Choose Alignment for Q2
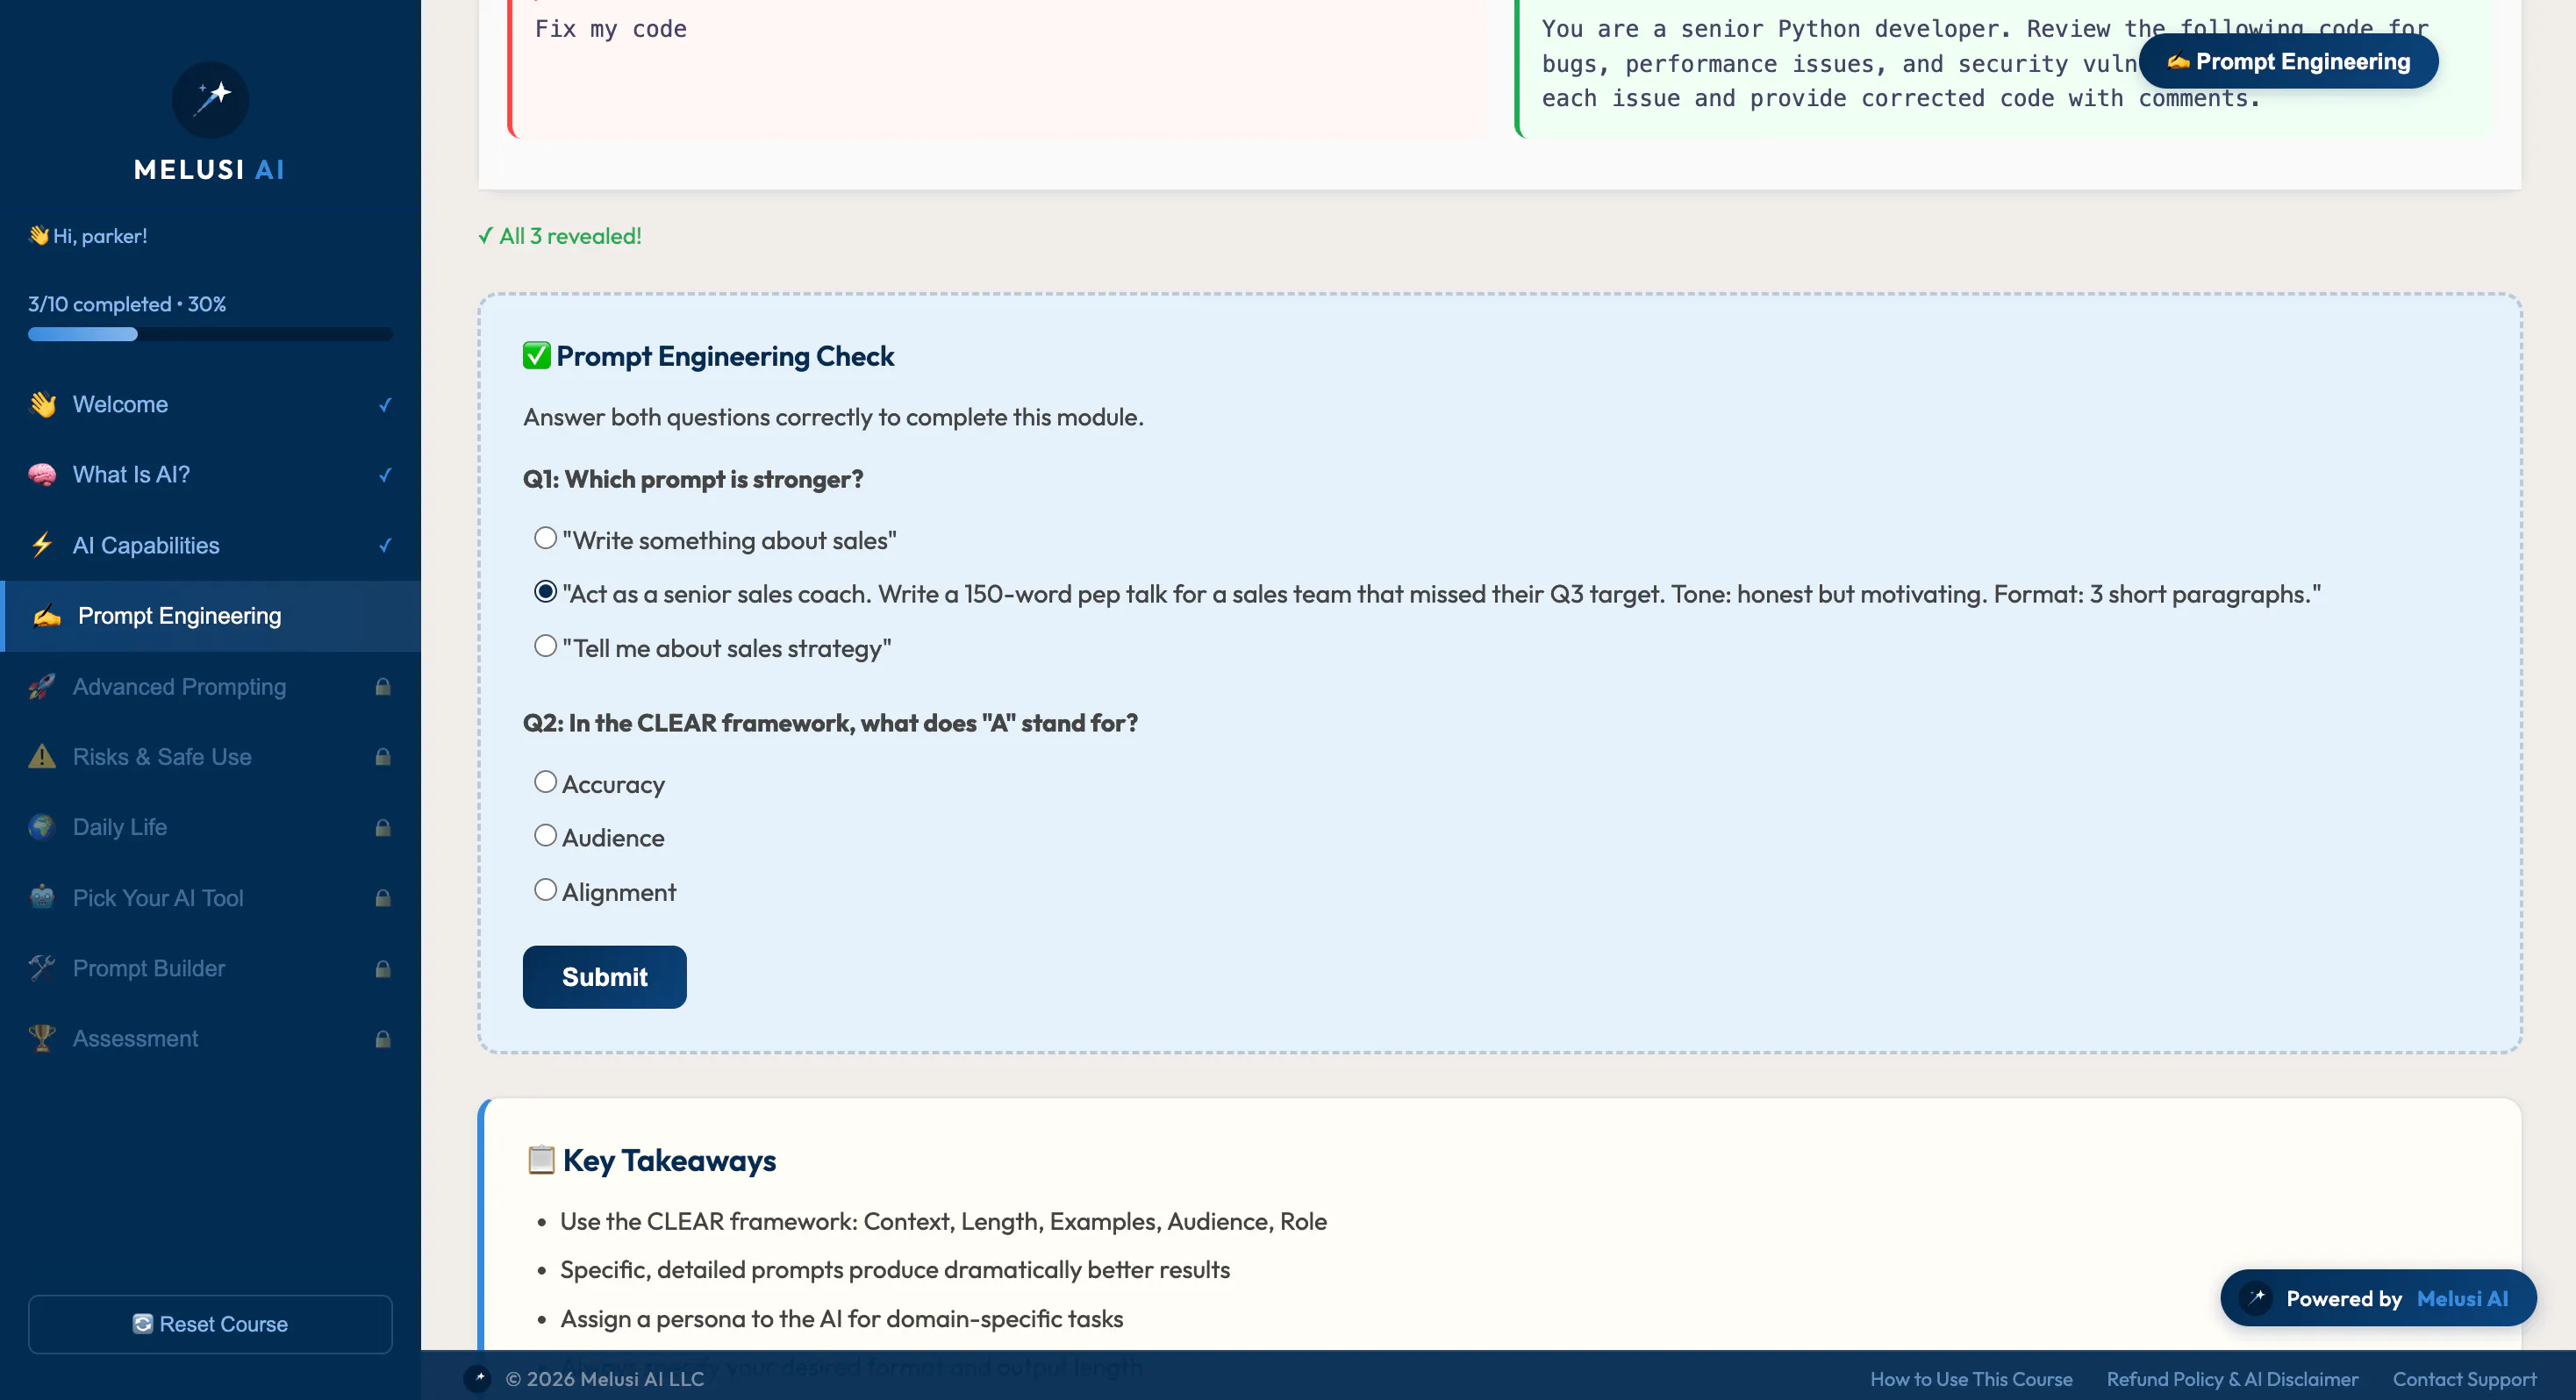The height and width of the screenshot is (1400, 2576). pos(545,890)
